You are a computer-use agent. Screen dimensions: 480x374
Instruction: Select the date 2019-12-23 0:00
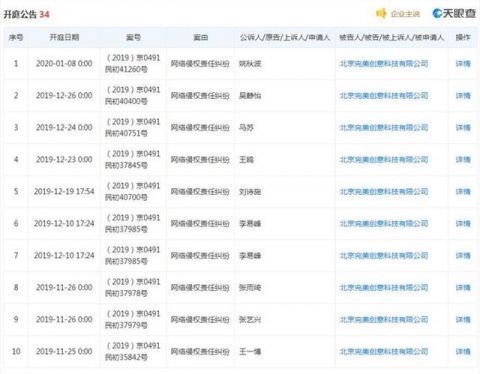coord(64,160)
